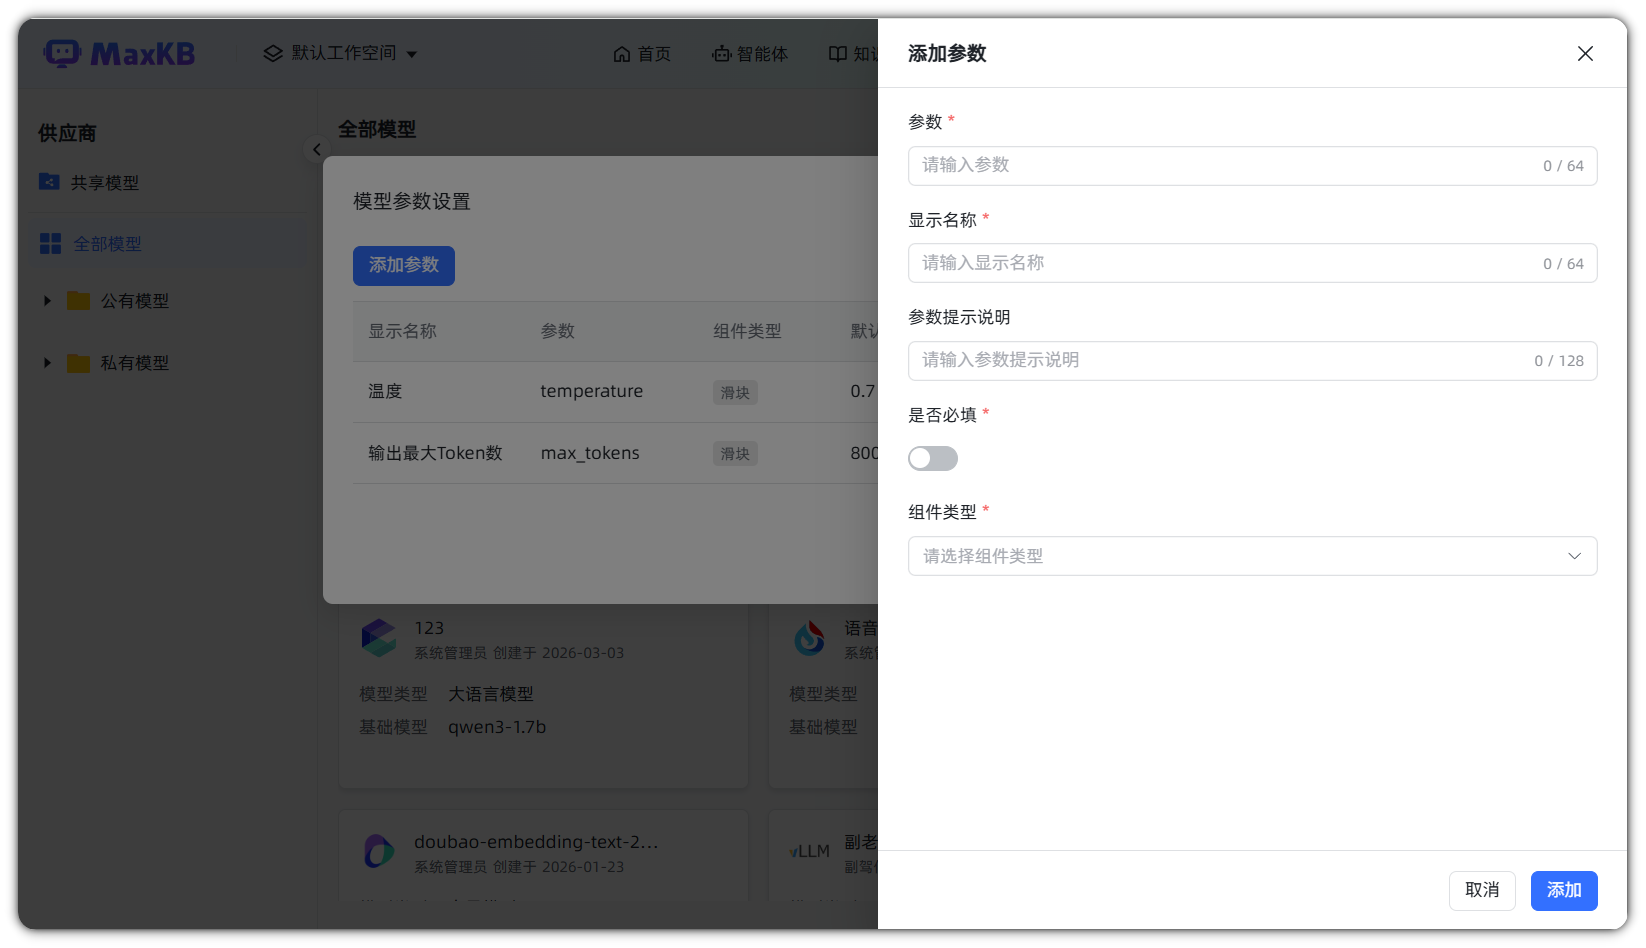This screenshot has height=948, width=1646.
Task: Click the 滑块 tag in the max_tokens row
Action: pos(735,454)
